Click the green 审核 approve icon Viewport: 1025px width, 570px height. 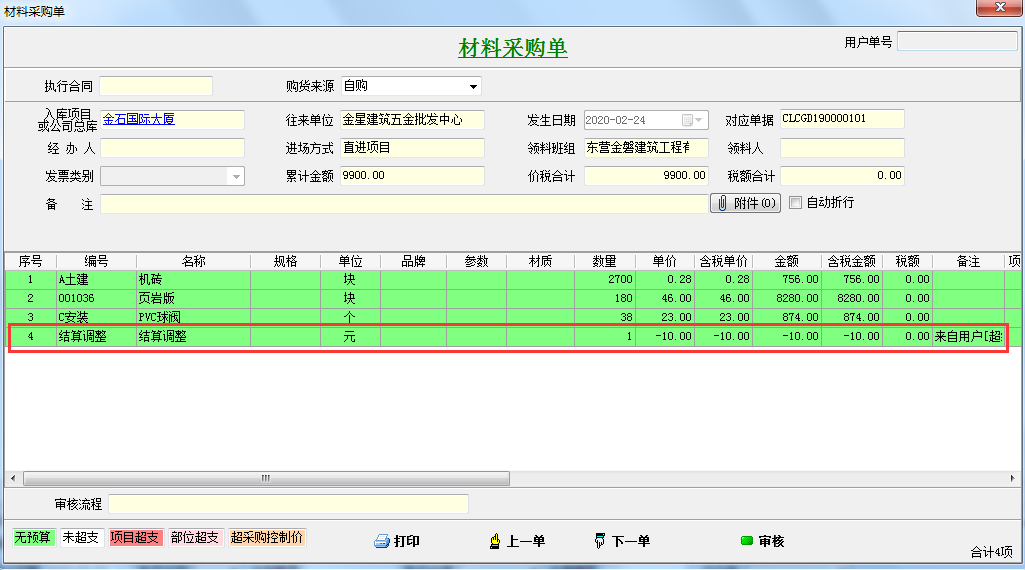click(x=746, y=541)
